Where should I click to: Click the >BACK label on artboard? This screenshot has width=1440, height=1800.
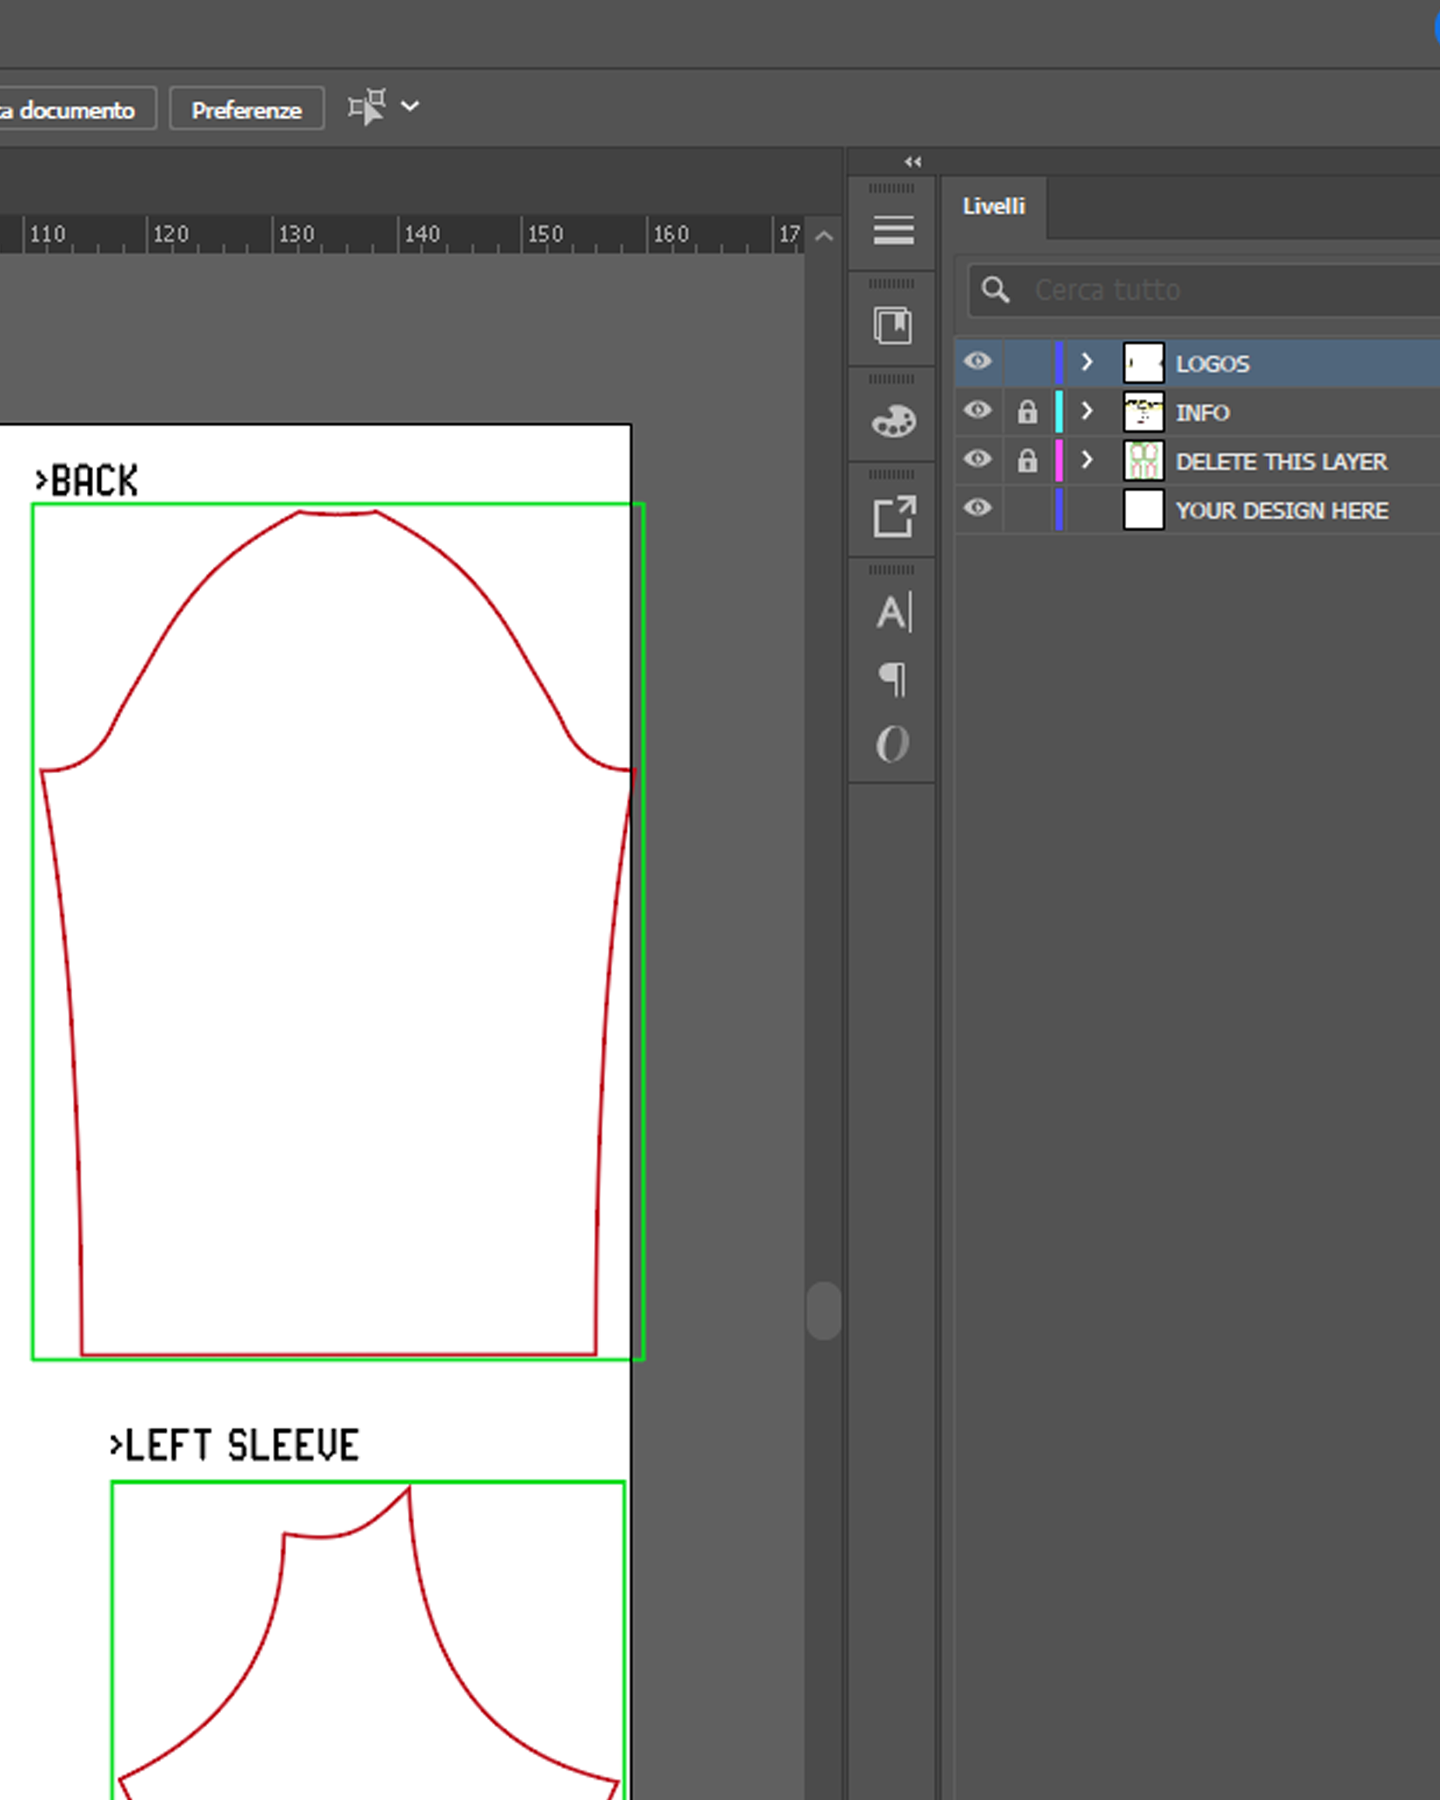(x=86, y=481)
